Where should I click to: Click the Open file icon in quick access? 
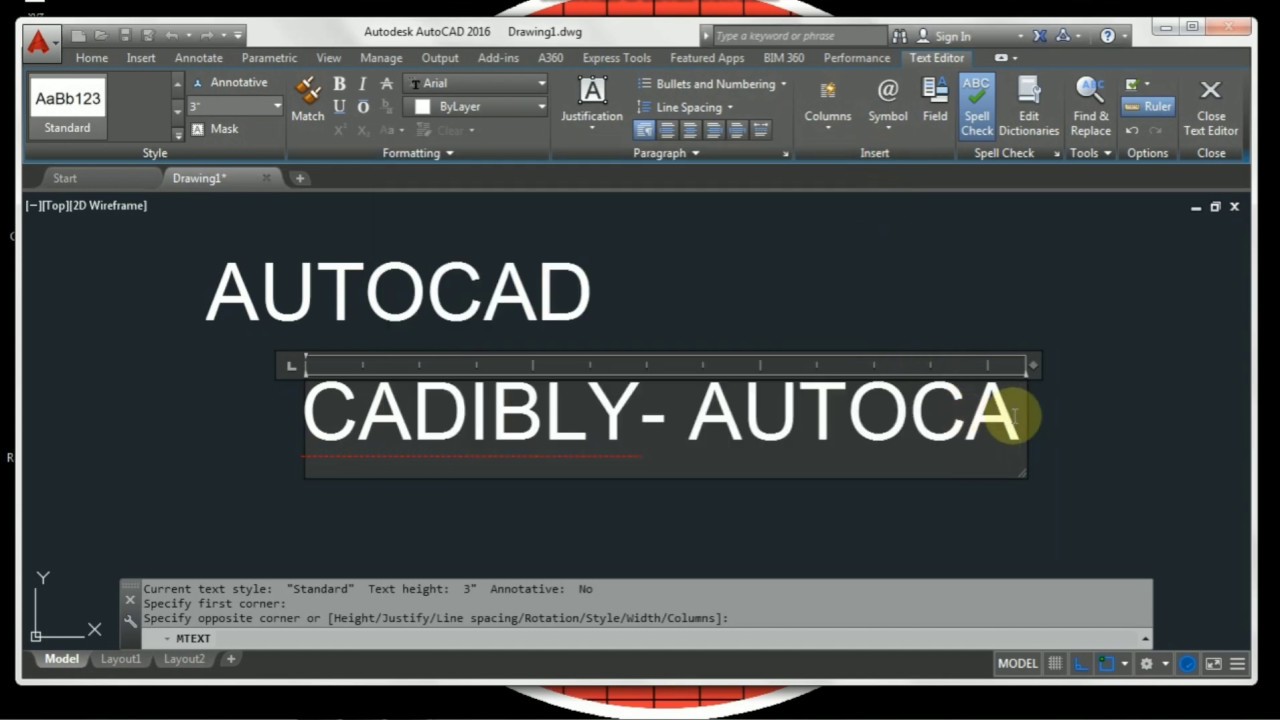(x=101, y=36)
